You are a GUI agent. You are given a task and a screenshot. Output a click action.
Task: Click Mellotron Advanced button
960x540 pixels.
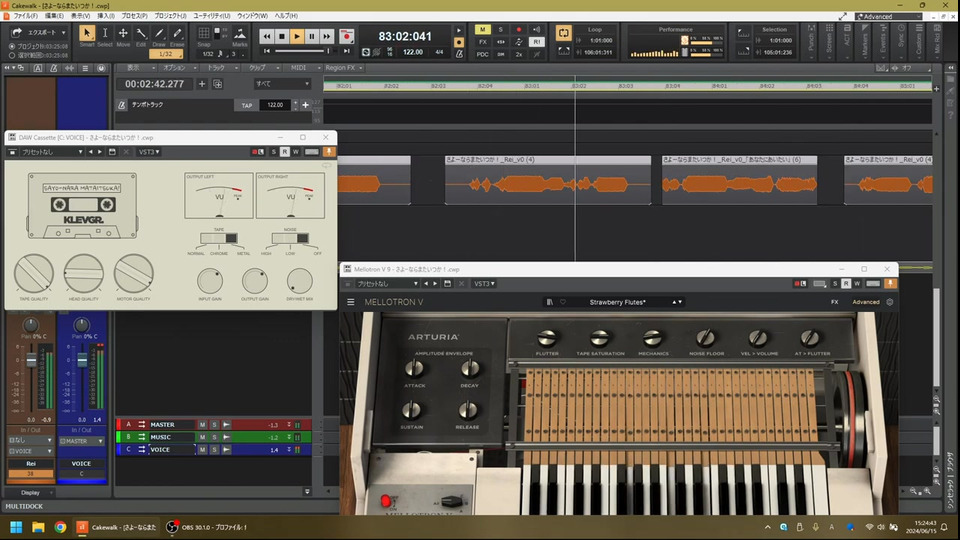click(866, 302)
